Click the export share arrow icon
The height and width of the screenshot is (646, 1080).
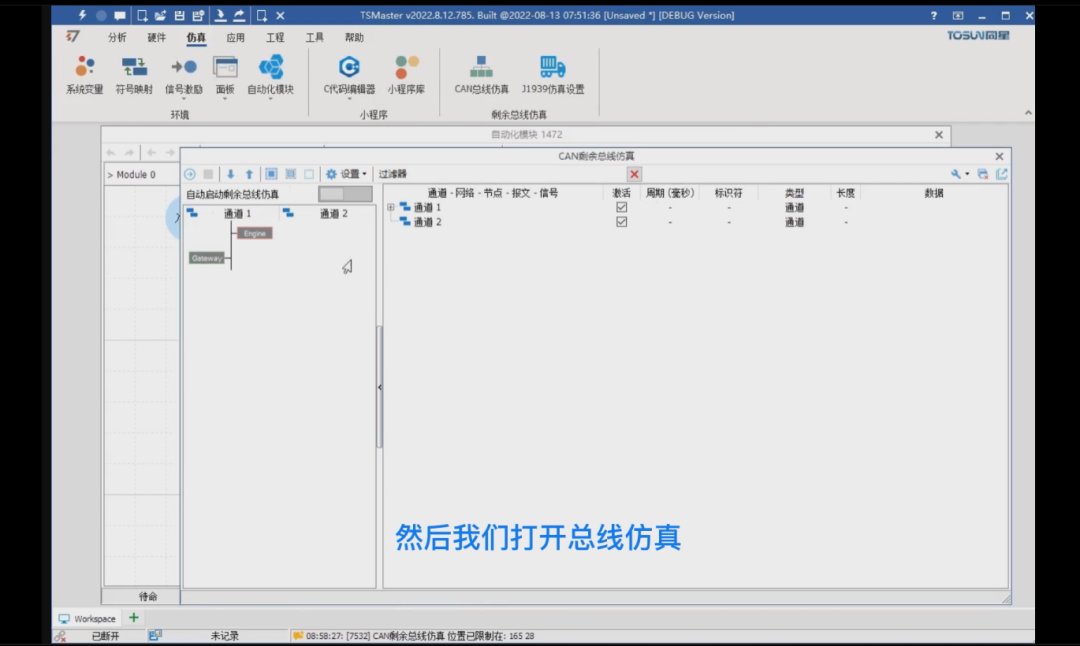tap(239, 15)
